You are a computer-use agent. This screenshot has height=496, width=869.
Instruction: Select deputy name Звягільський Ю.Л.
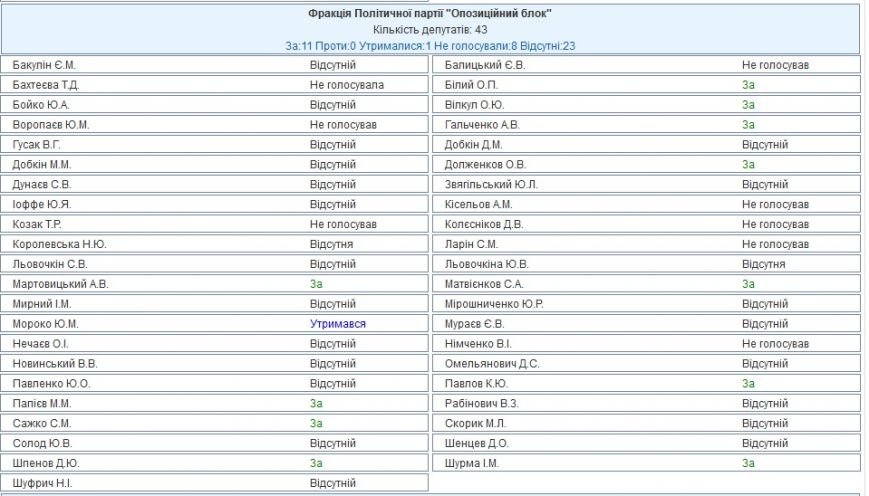tap(491, 185)
